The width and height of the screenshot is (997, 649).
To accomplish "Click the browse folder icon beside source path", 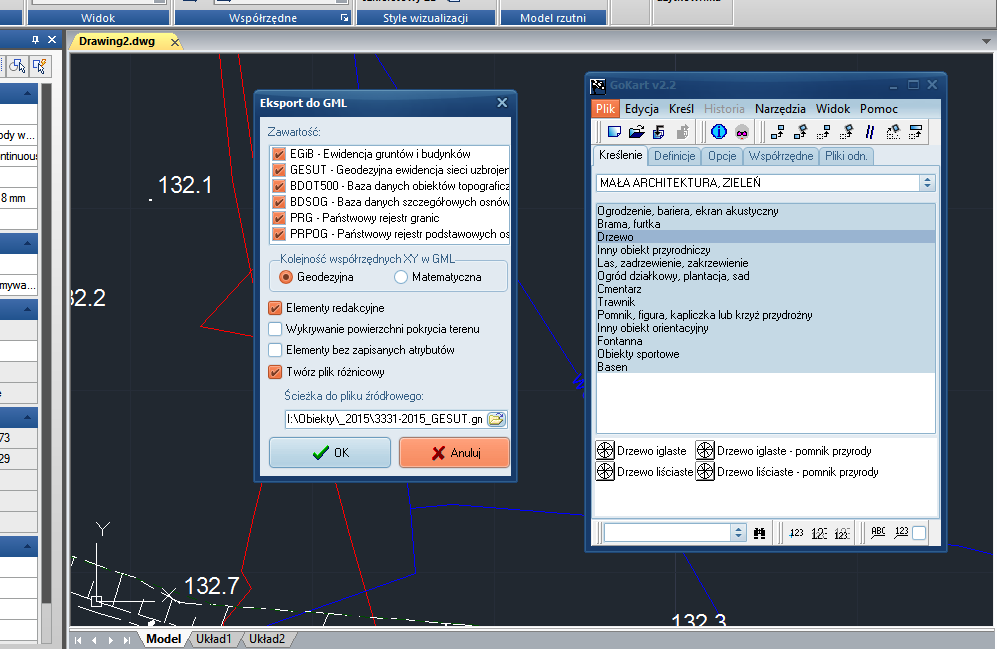I will point(497,418).
